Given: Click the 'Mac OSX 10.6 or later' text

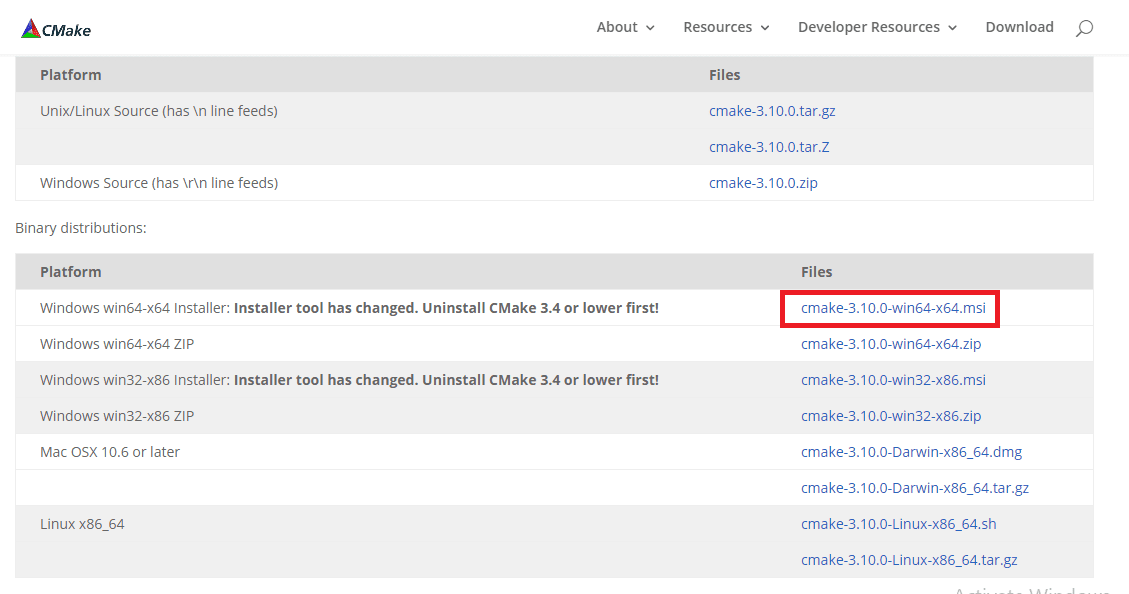Looking at the screenshot, I should point(109,452).
